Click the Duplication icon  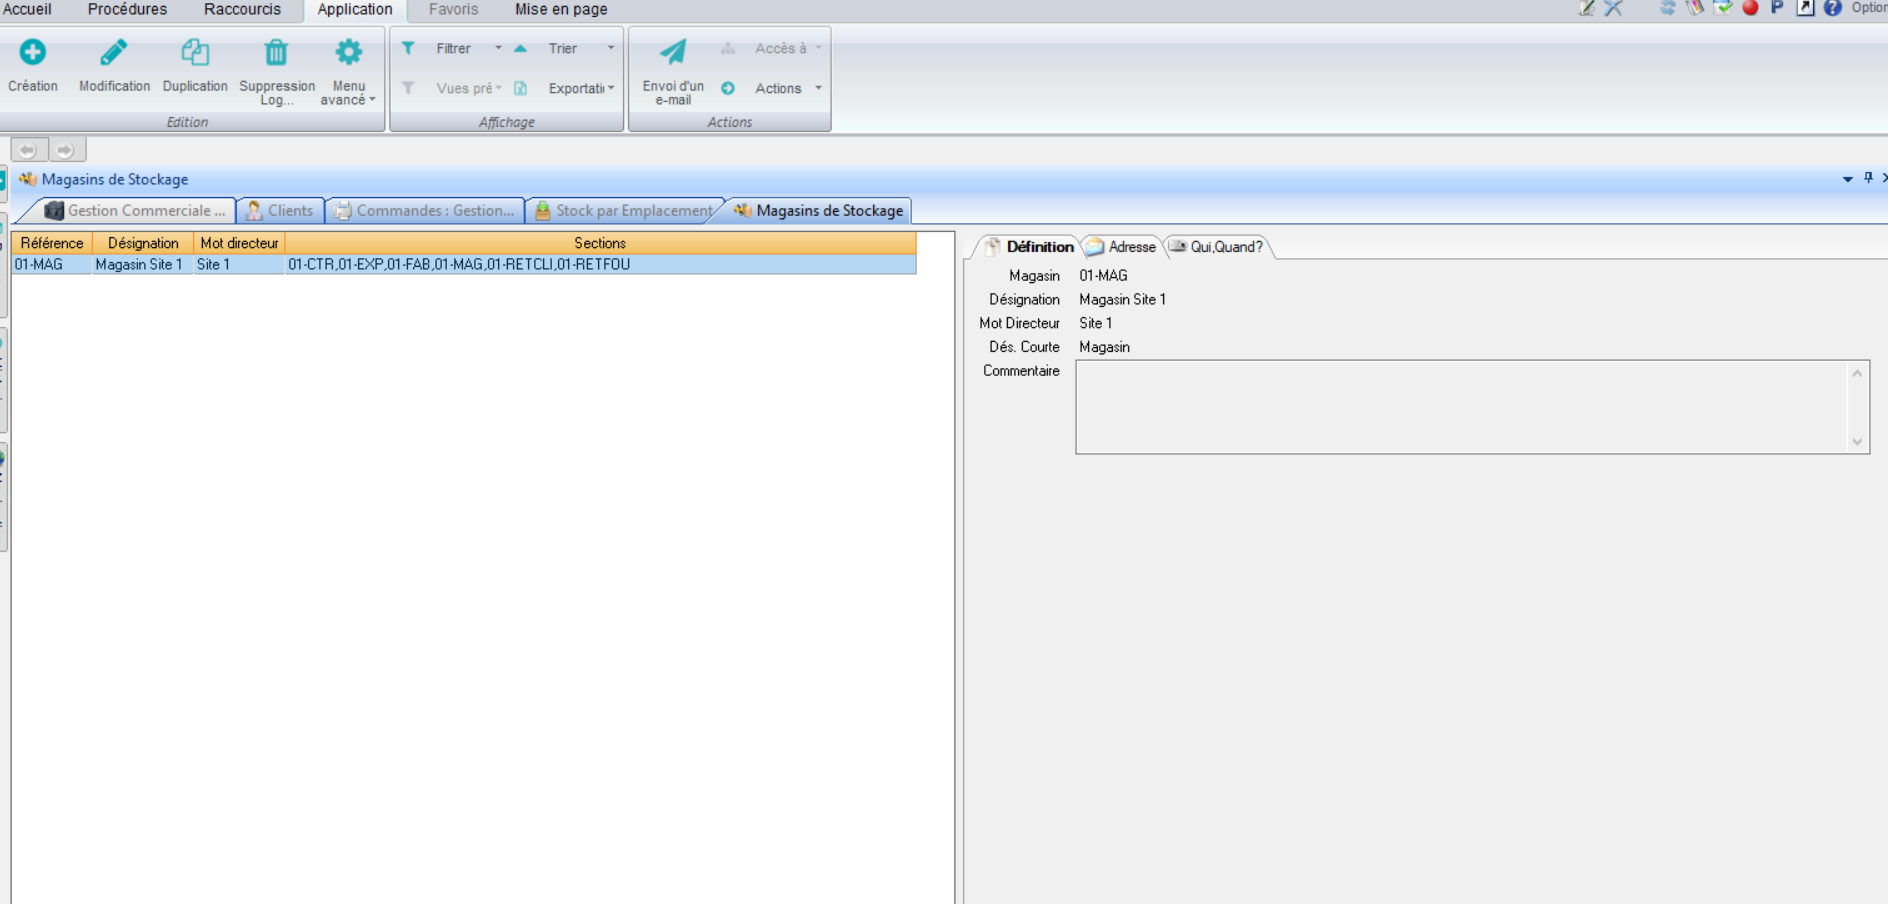195,52
